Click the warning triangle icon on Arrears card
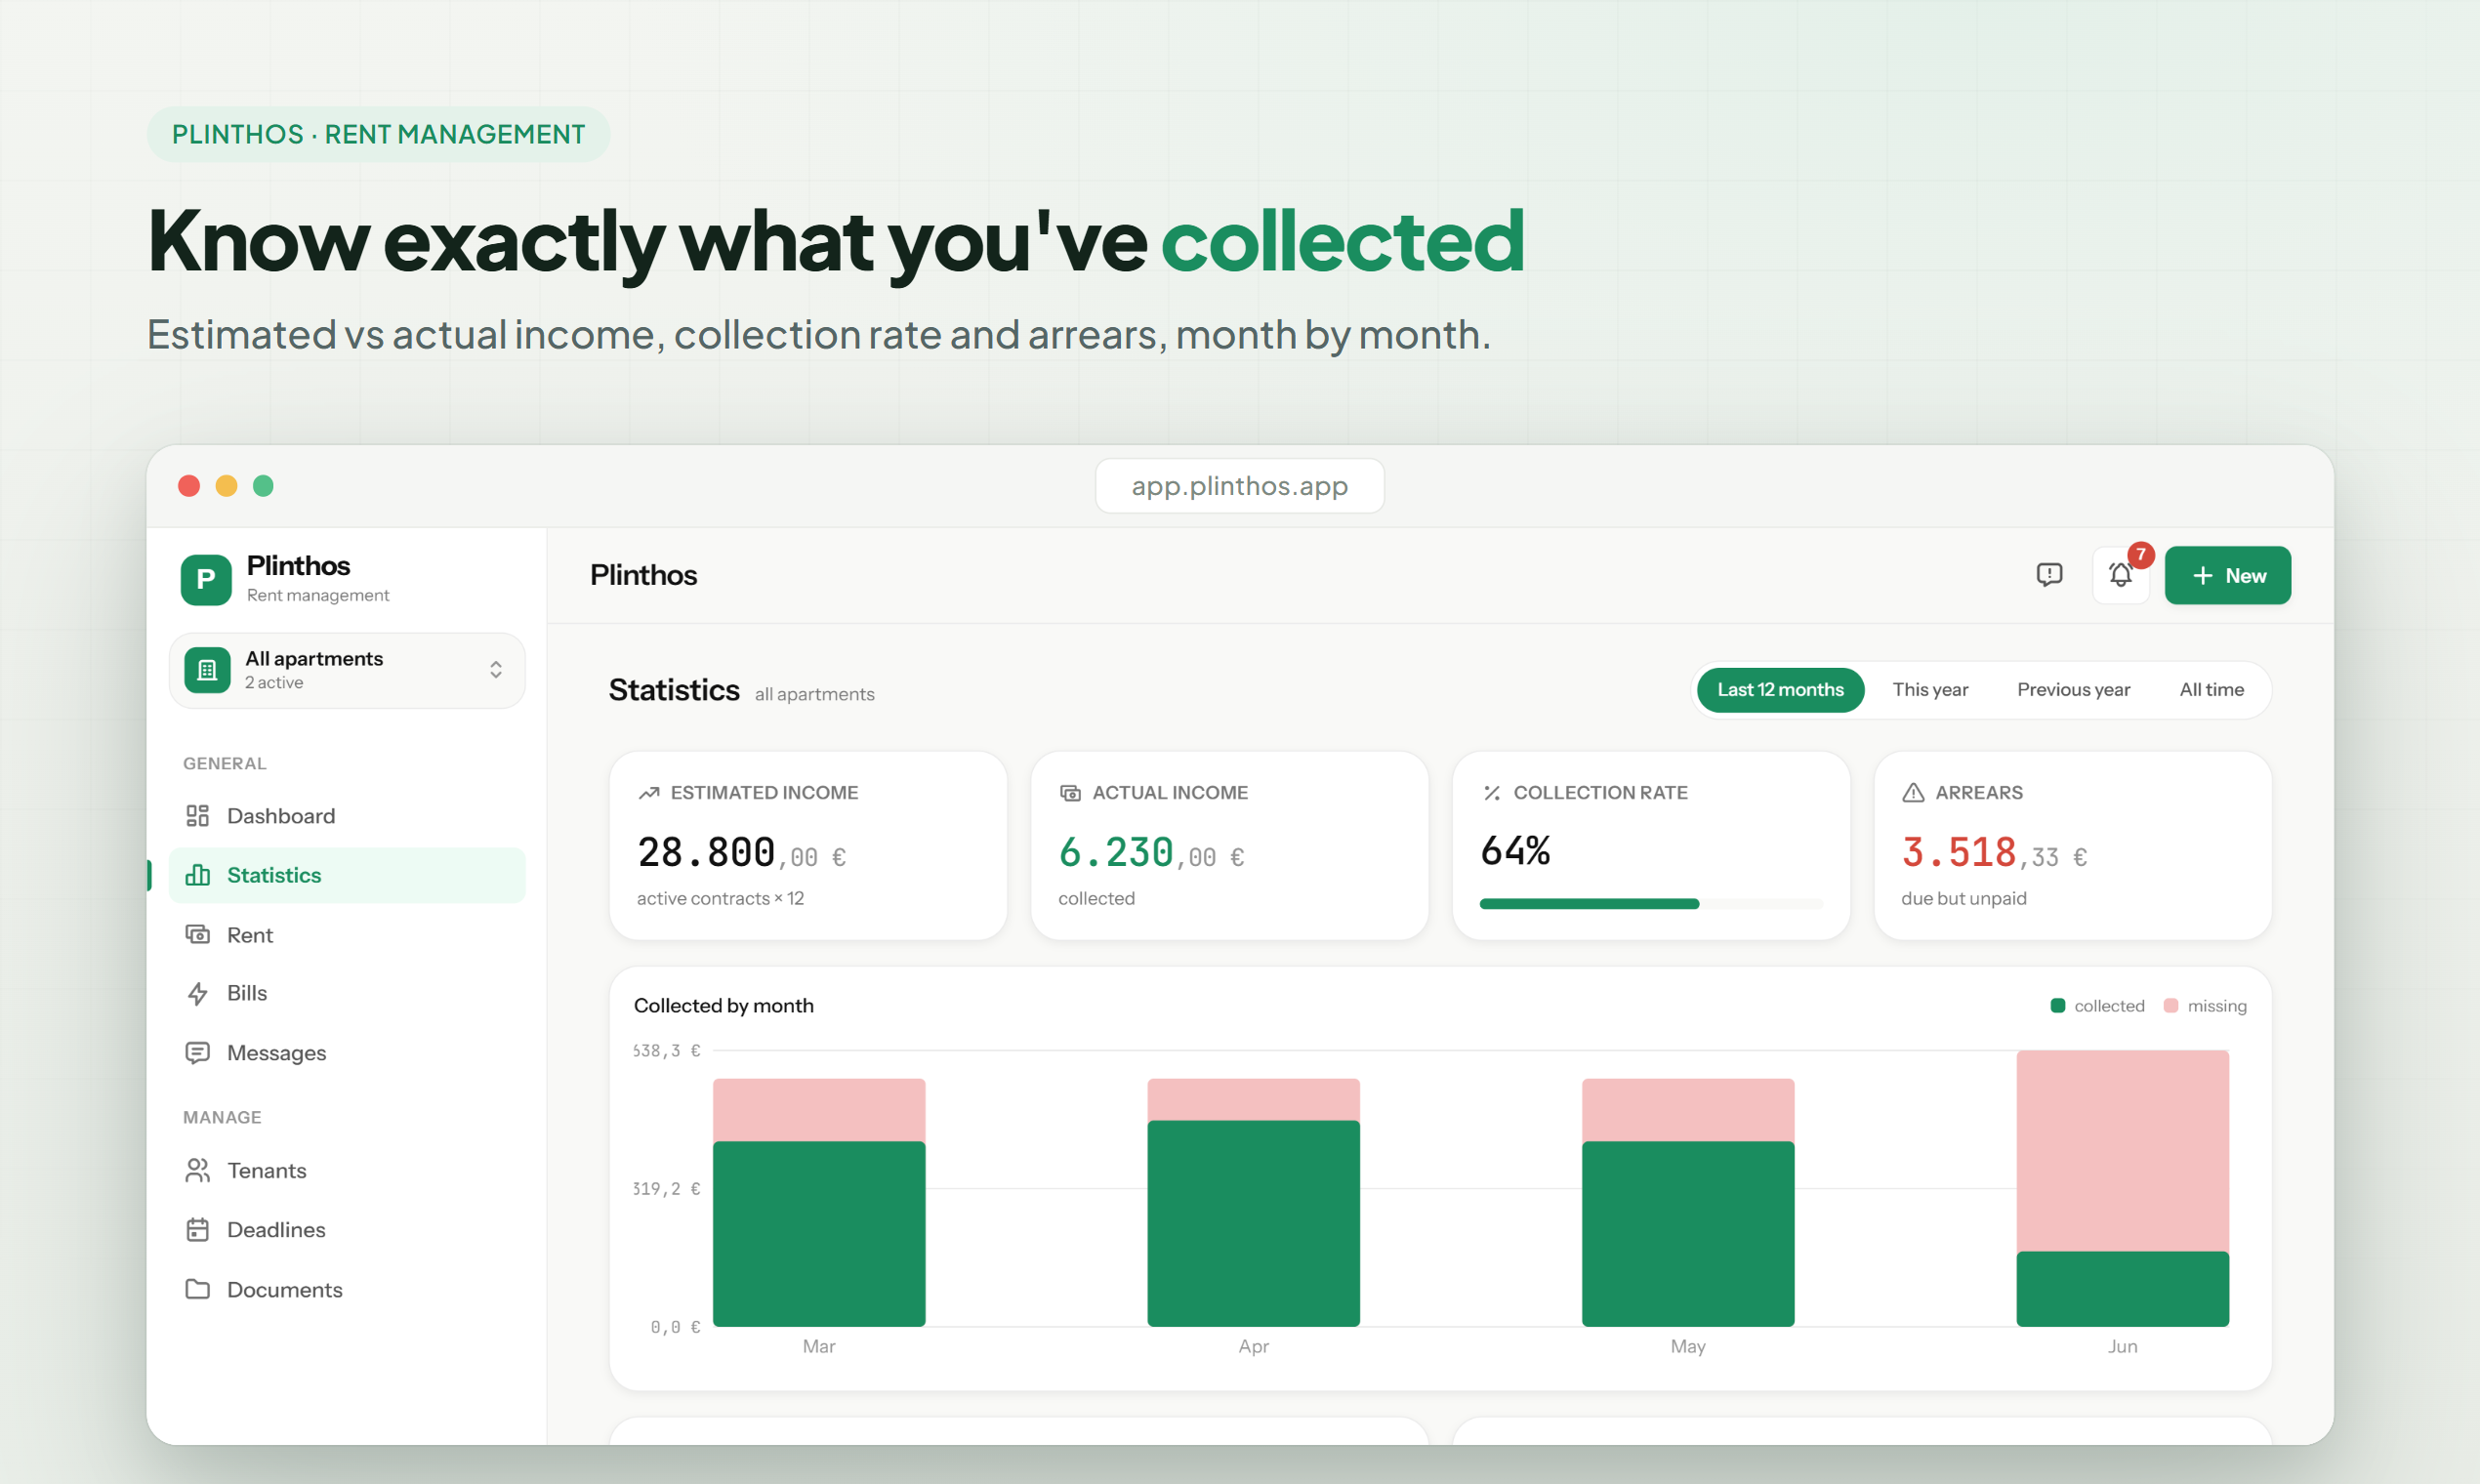 coord(1913,793)
